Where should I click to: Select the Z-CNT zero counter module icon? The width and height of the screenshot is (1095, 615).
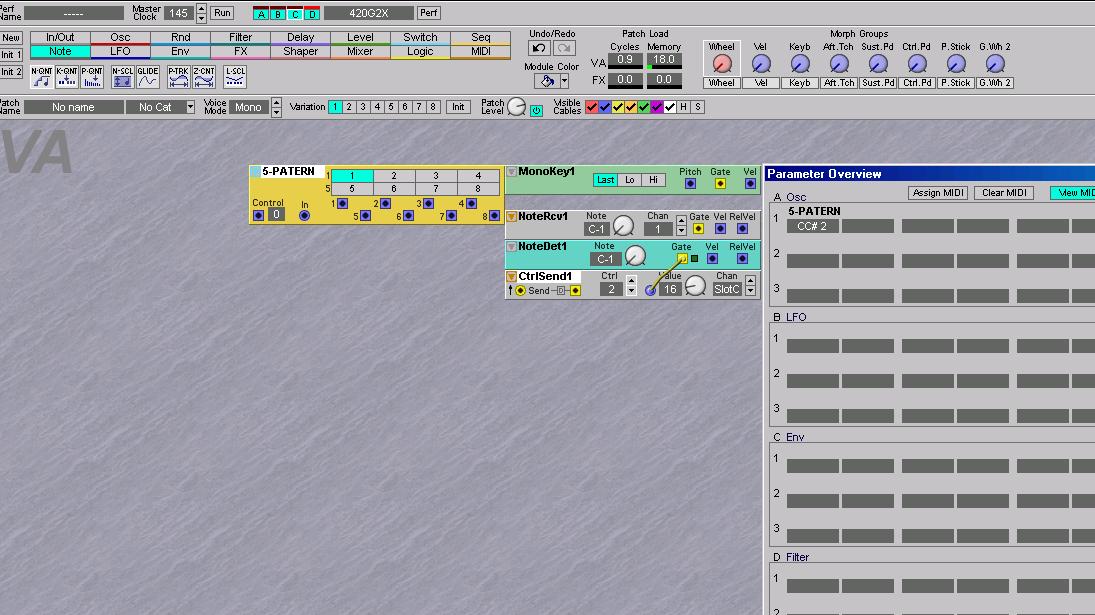204,77
